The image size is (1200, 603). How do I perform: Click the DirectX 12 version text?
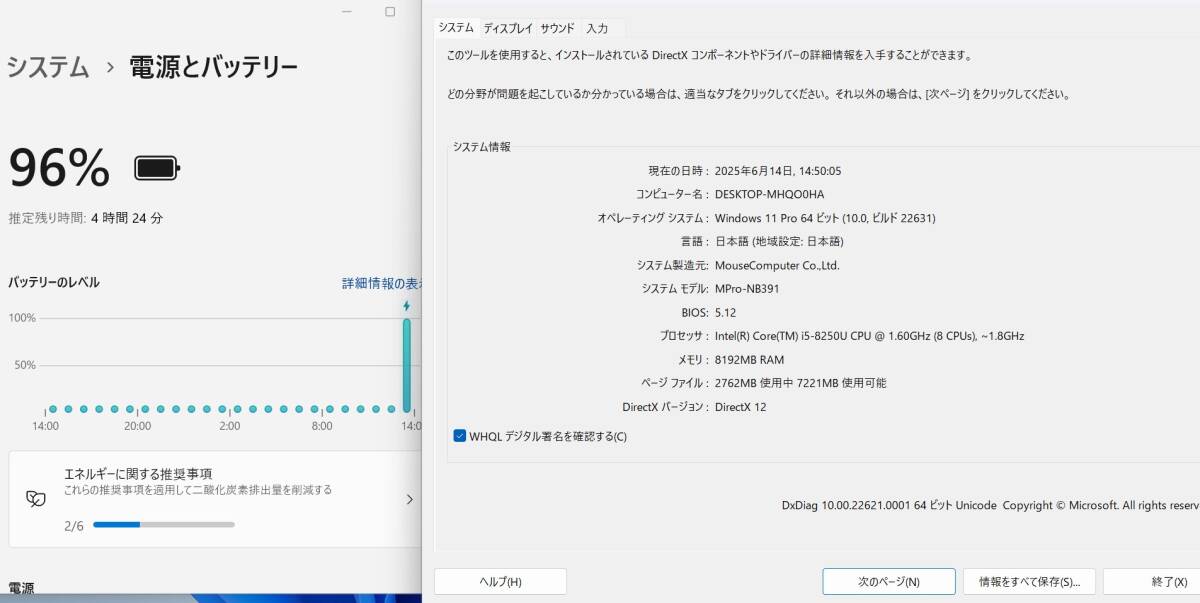741,407
